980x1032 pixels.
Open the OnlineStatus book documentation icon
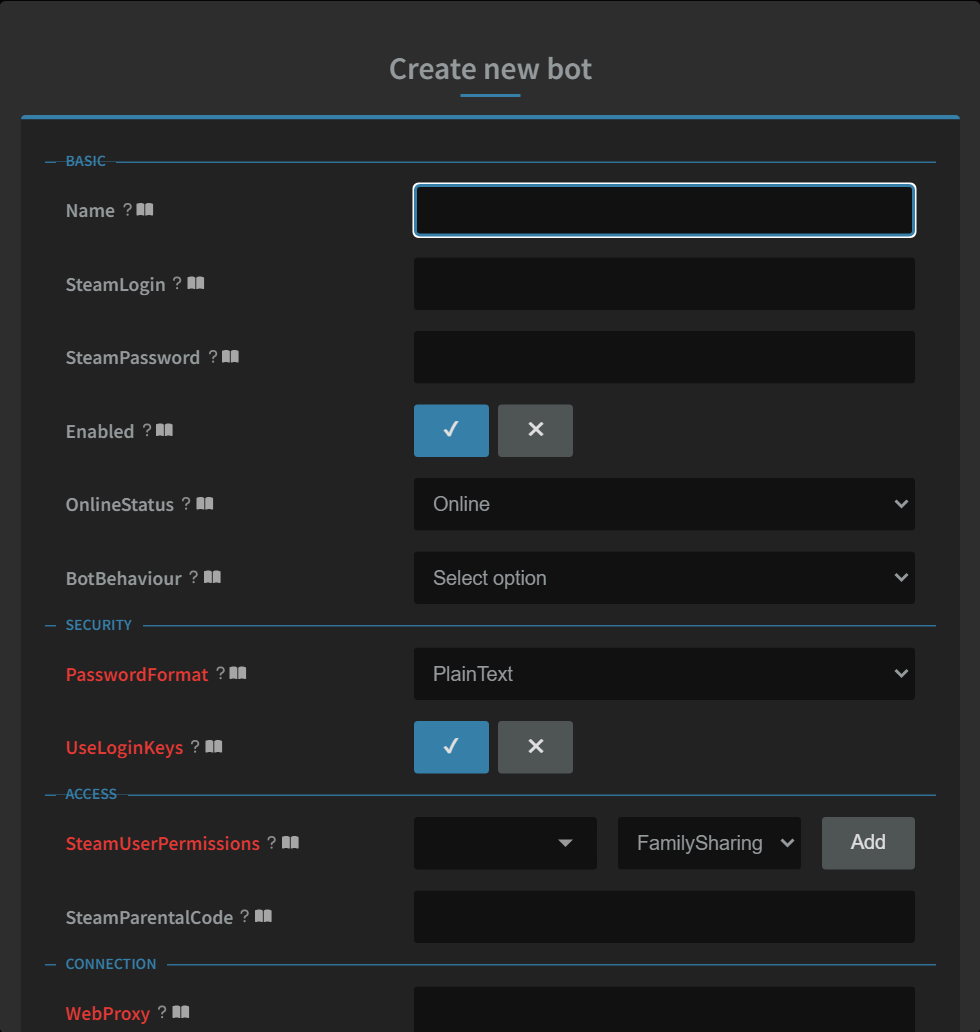[x=205, y=504]
